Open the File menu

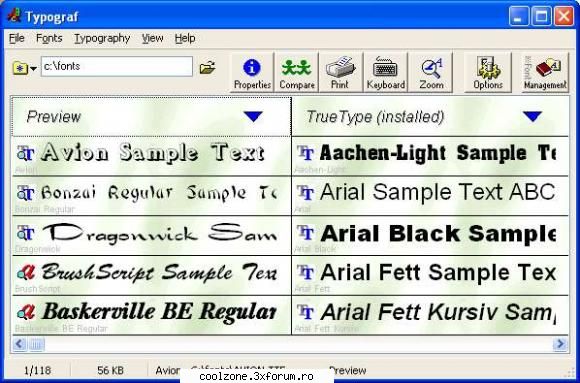coord(17,38)
